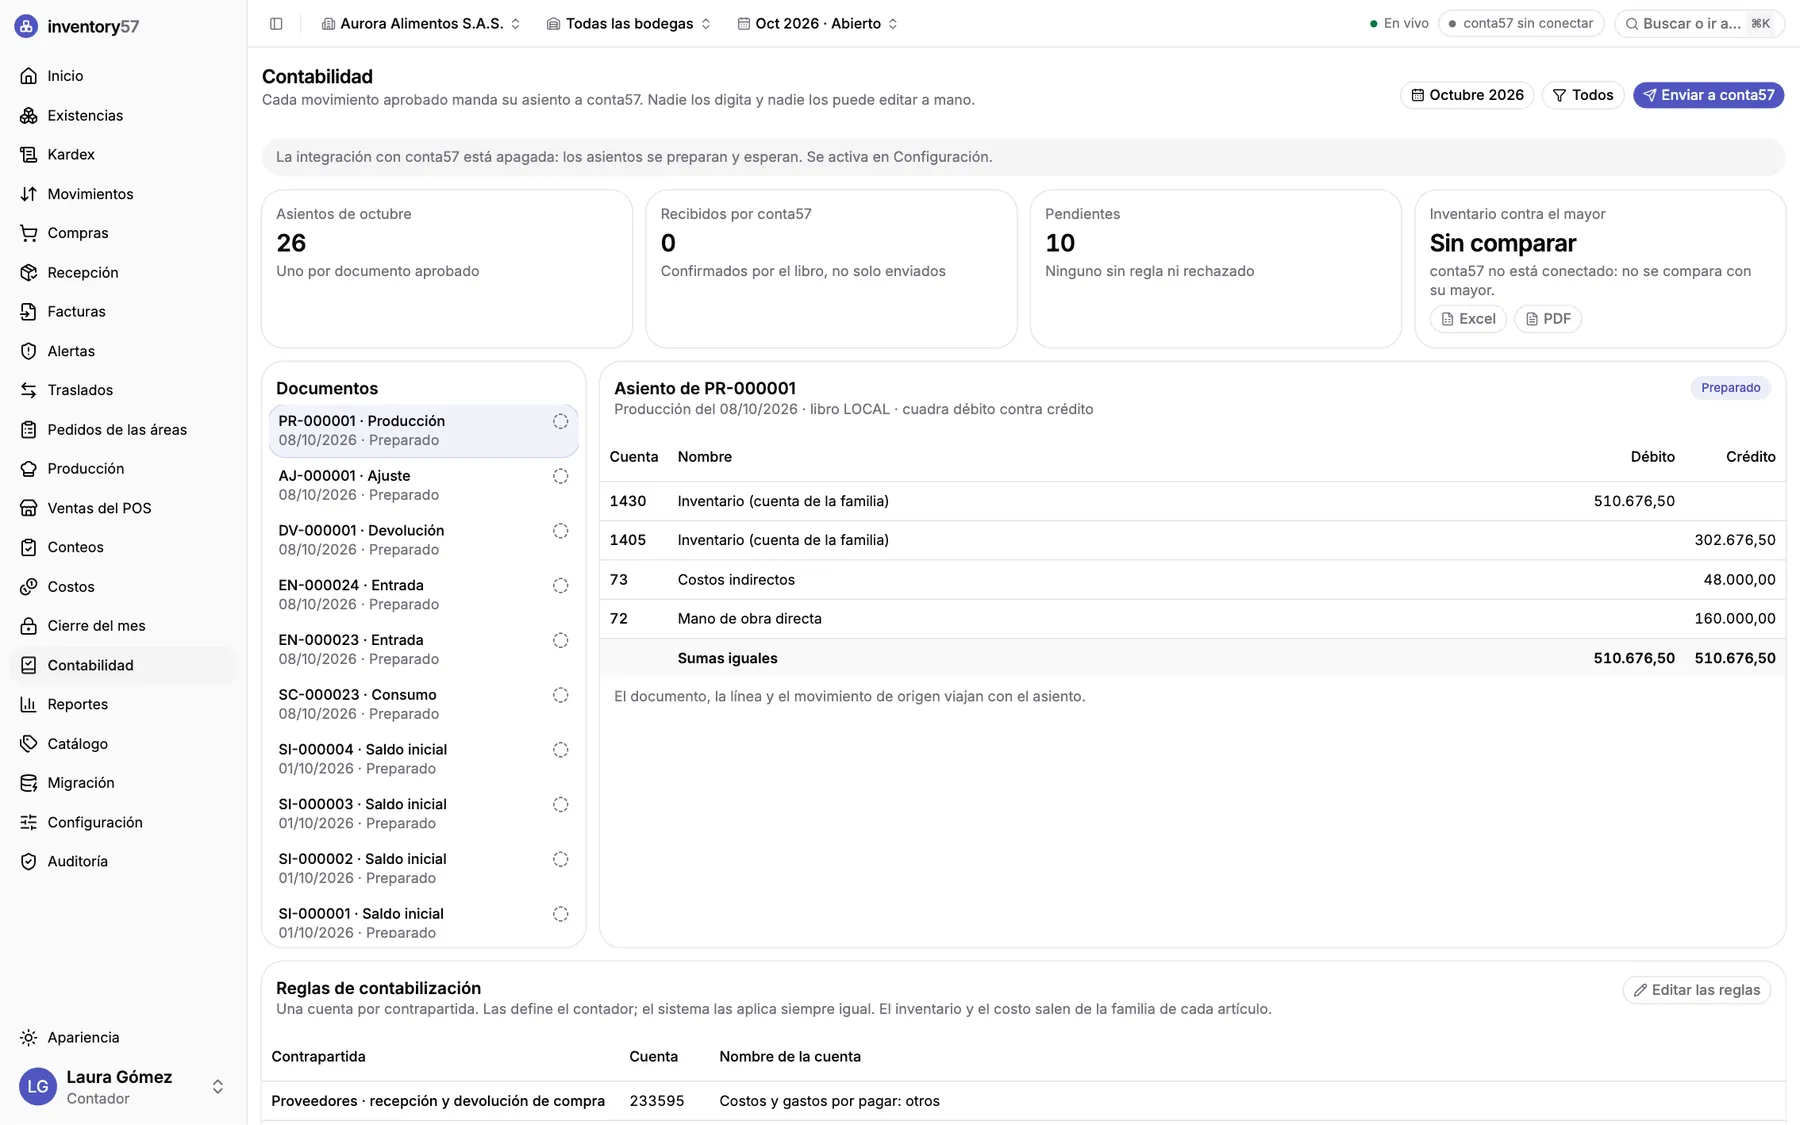
Task: Click status circle of DV-000001 Devolución
Action: pos(561,531)
